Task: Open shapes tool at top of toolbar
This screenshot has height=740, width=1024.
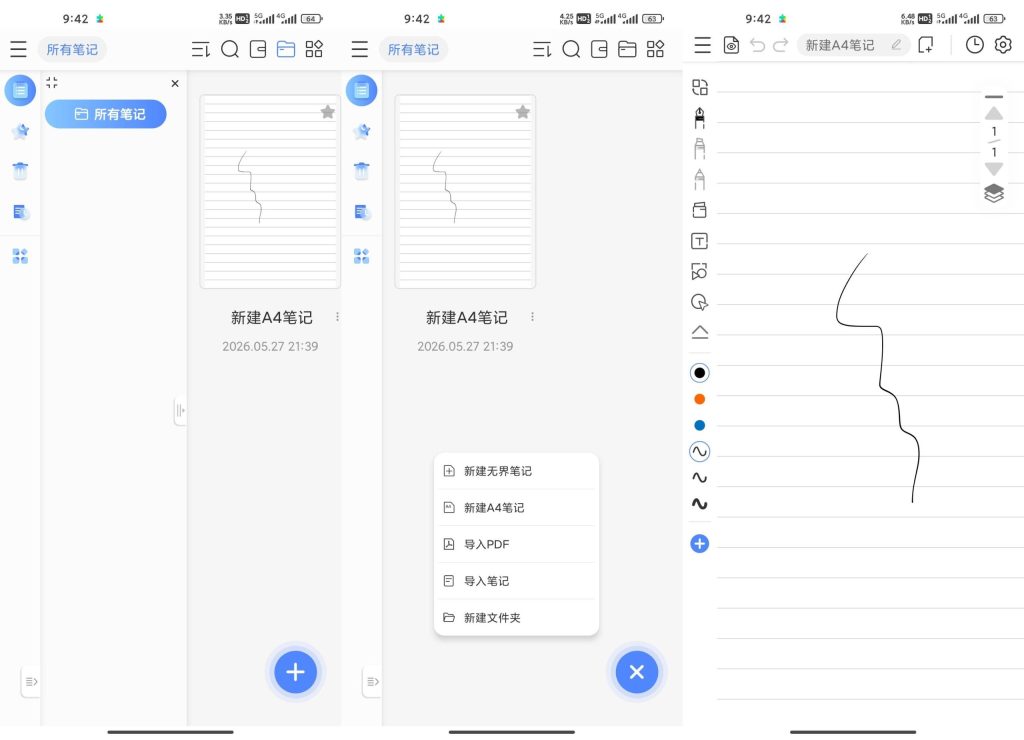Action: (699, 87)
